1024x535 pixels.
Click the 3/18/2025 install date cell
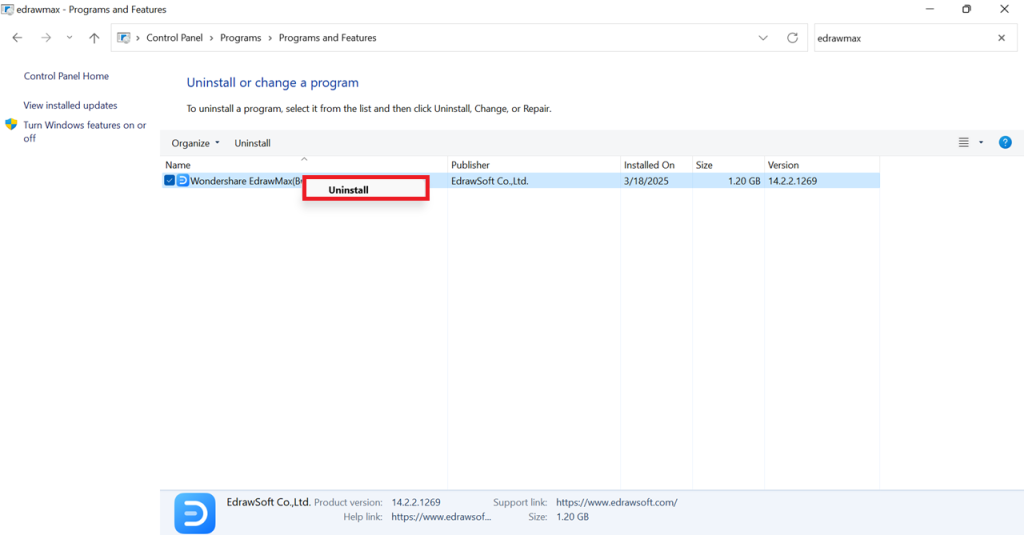point(647,181)
